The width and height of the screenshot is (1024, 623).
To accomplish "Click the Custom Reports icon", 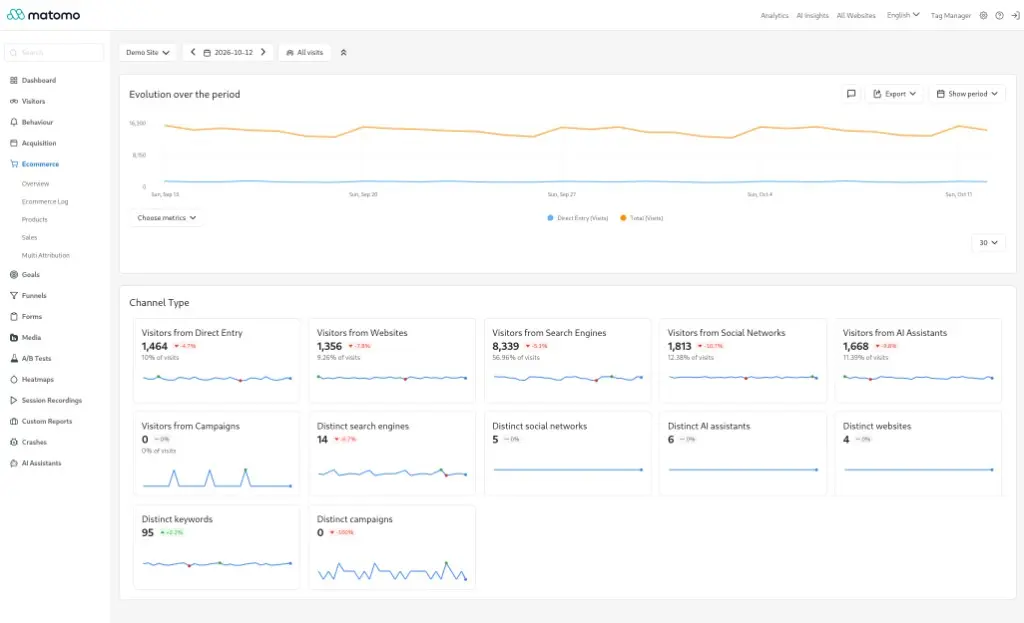I will 14,421.
